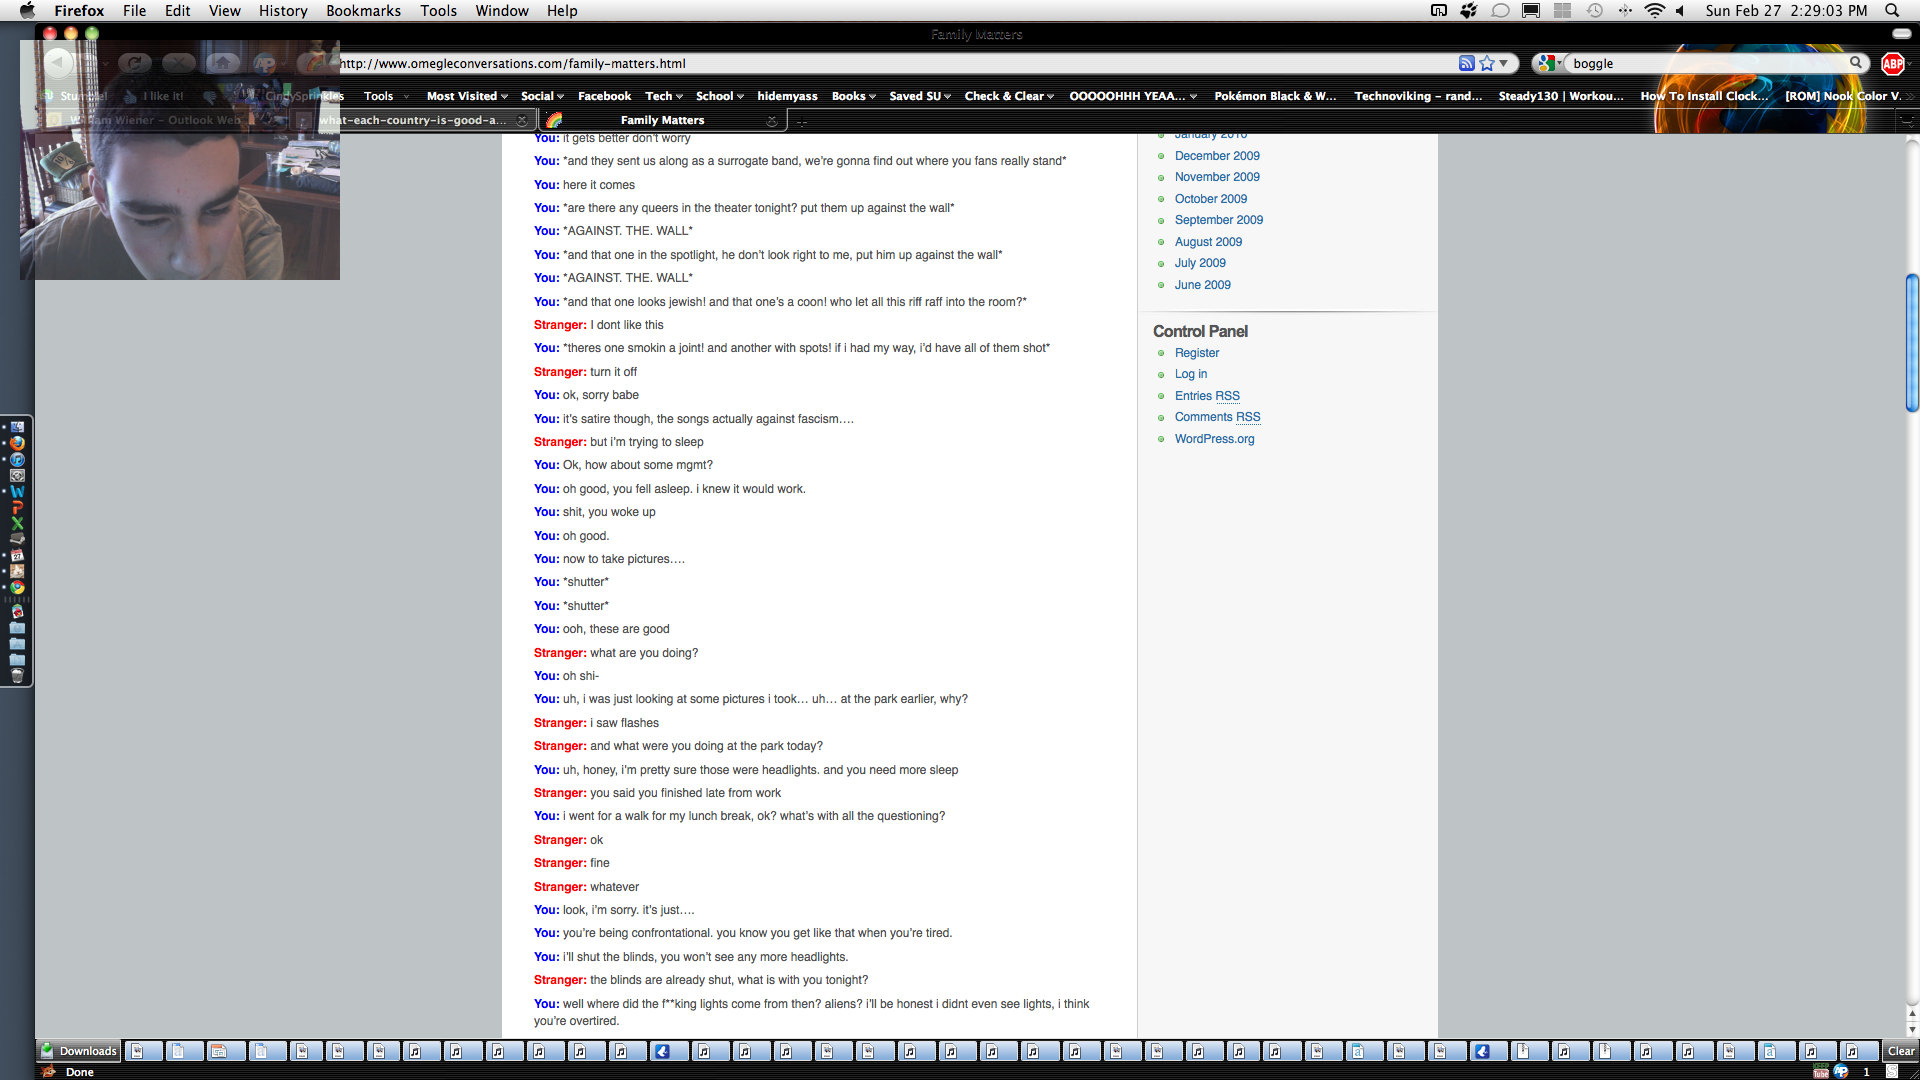Bookmark this page with the star icon
The height and width of the screenshot is (1080, 1920).
pyautogui.click(x=1487, y=63)
